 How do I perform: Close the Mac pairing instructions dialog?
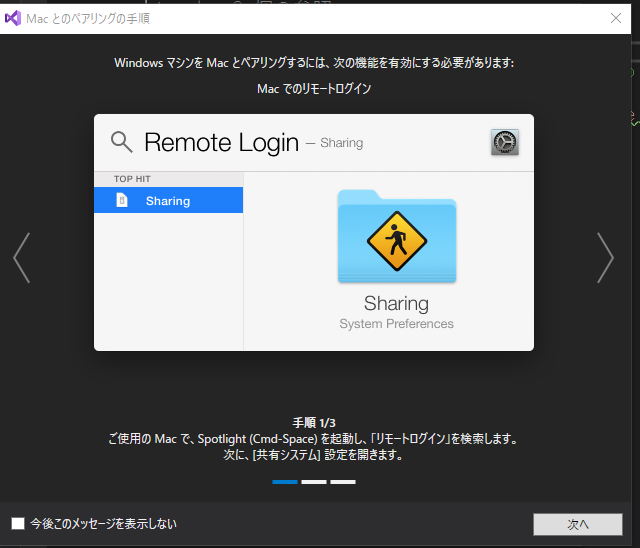tap(616, 18)
